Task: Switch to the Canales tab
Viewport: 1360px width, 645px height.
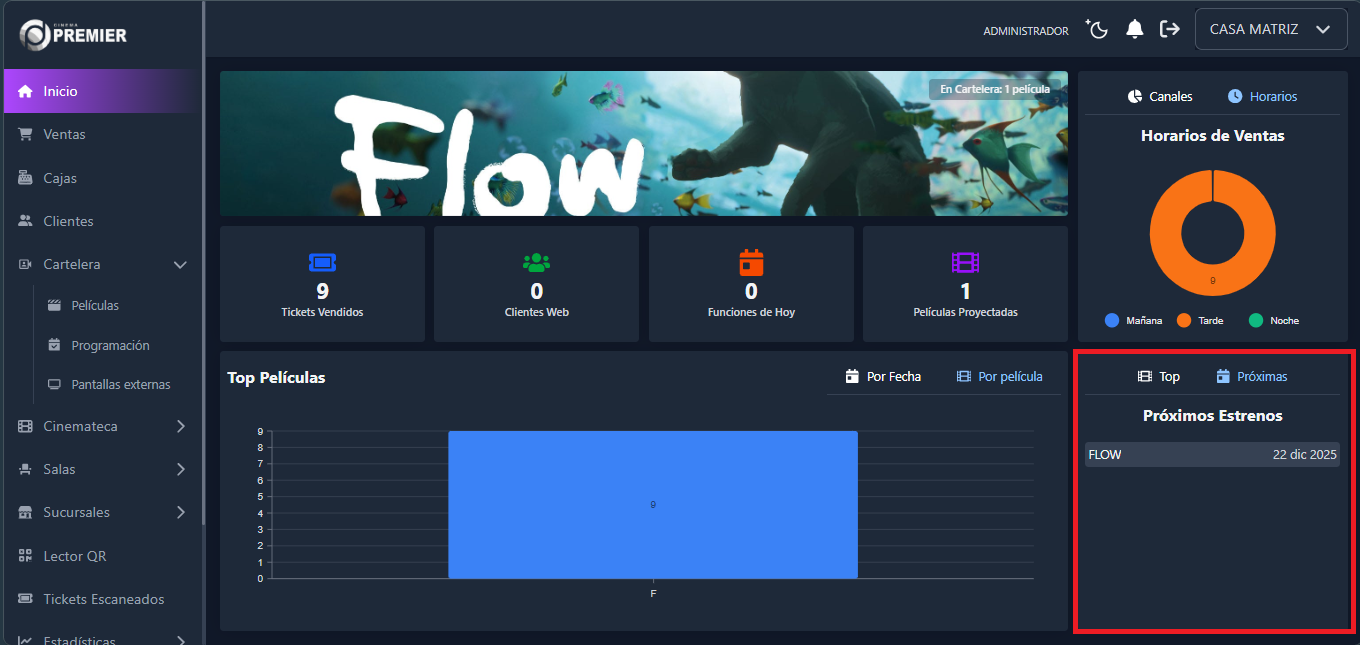Action: 1160,97
